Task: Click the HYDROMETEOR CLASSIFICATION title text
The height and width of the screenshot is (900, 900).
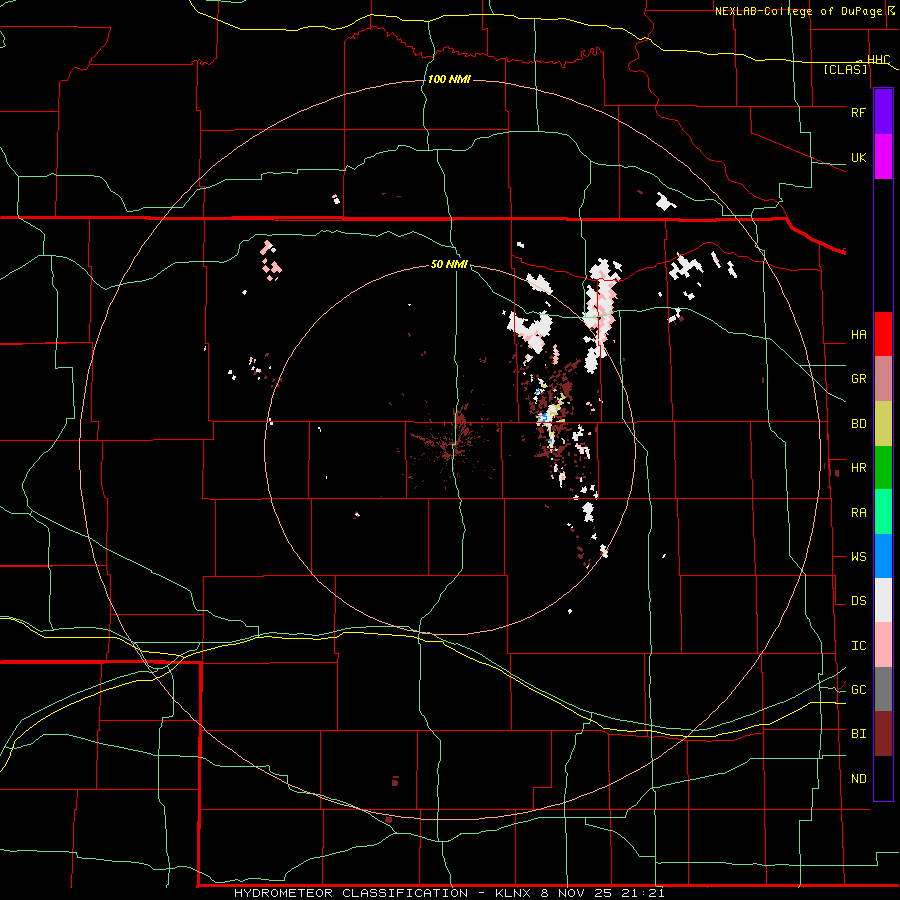Action: click(x=351, y=893)
